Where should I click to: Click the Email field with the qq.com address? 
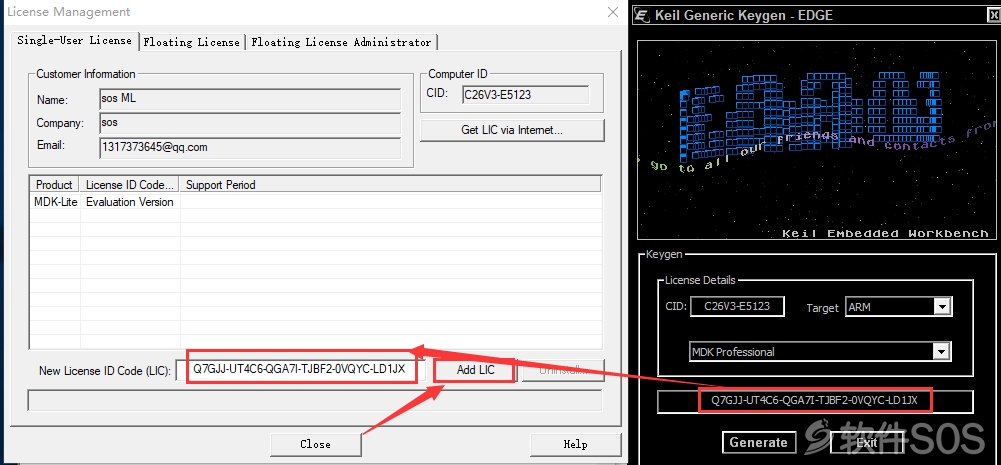(x=250, y=147)
